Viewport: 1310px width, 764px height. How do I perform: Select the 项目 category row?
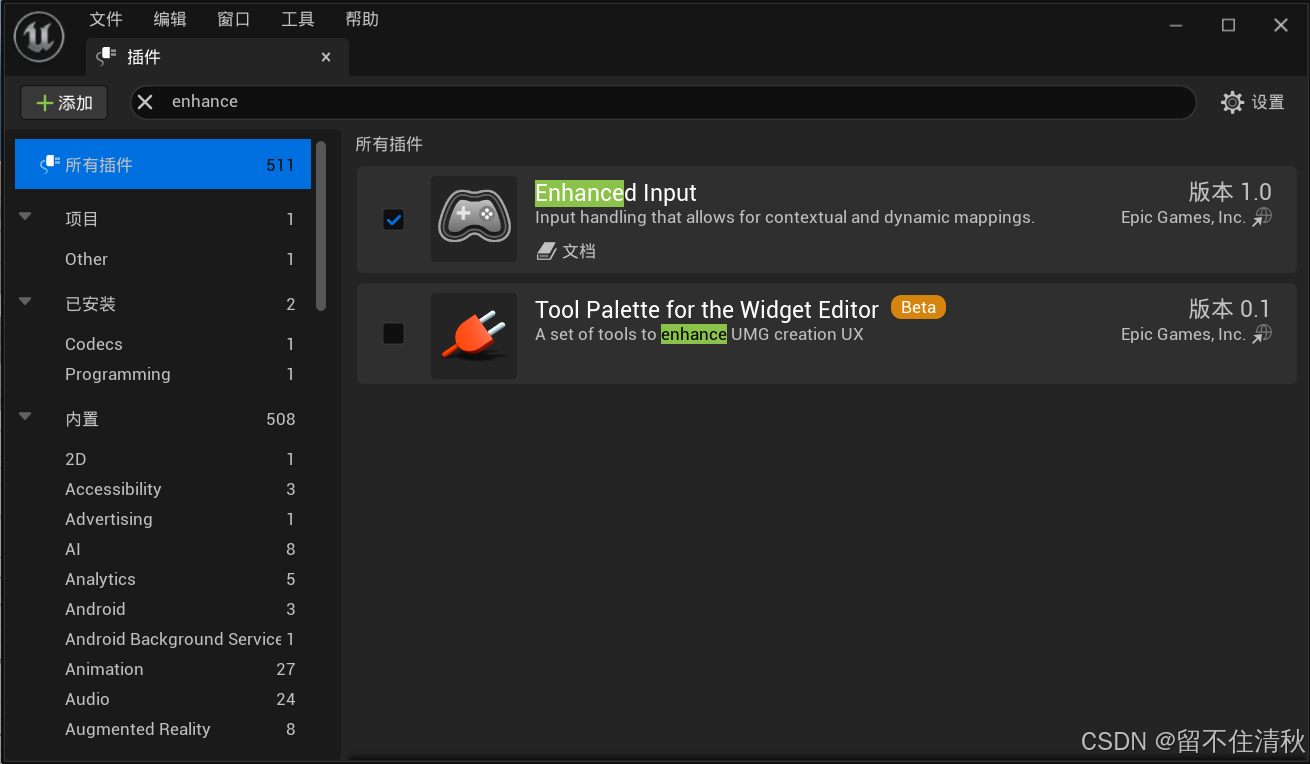[163, 219]
